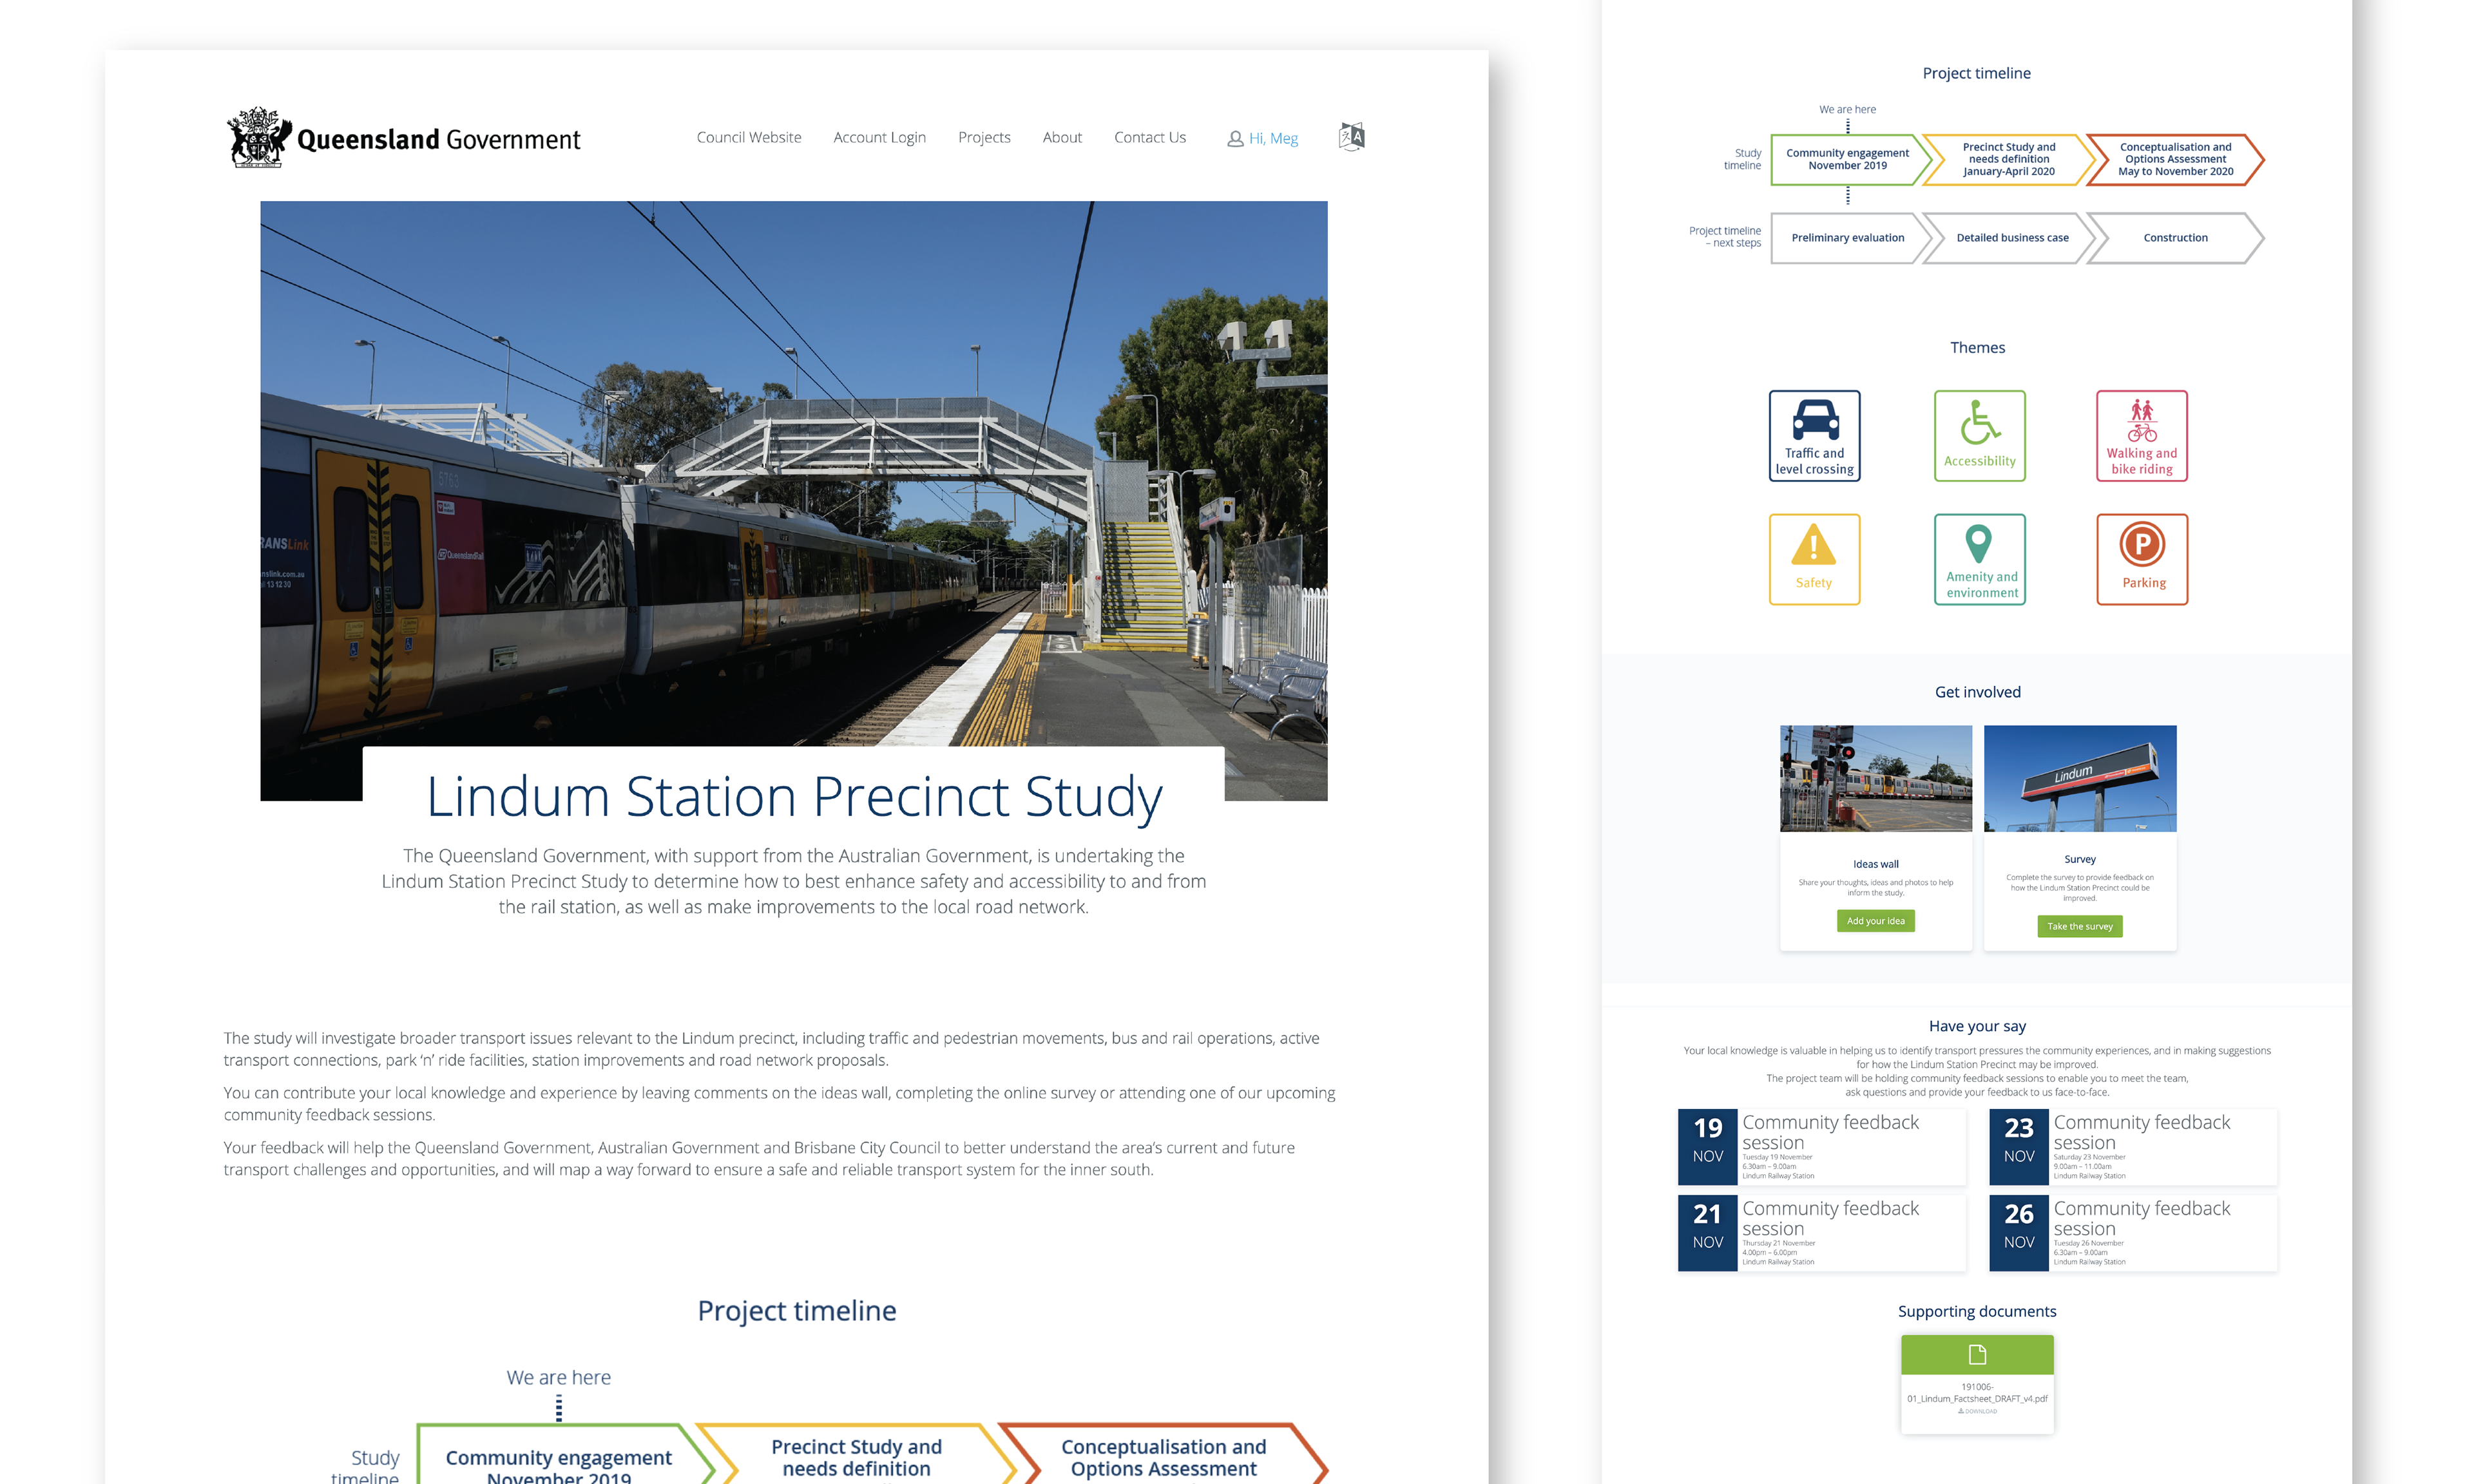Open the language translate icon

(x=1352, y=137)
